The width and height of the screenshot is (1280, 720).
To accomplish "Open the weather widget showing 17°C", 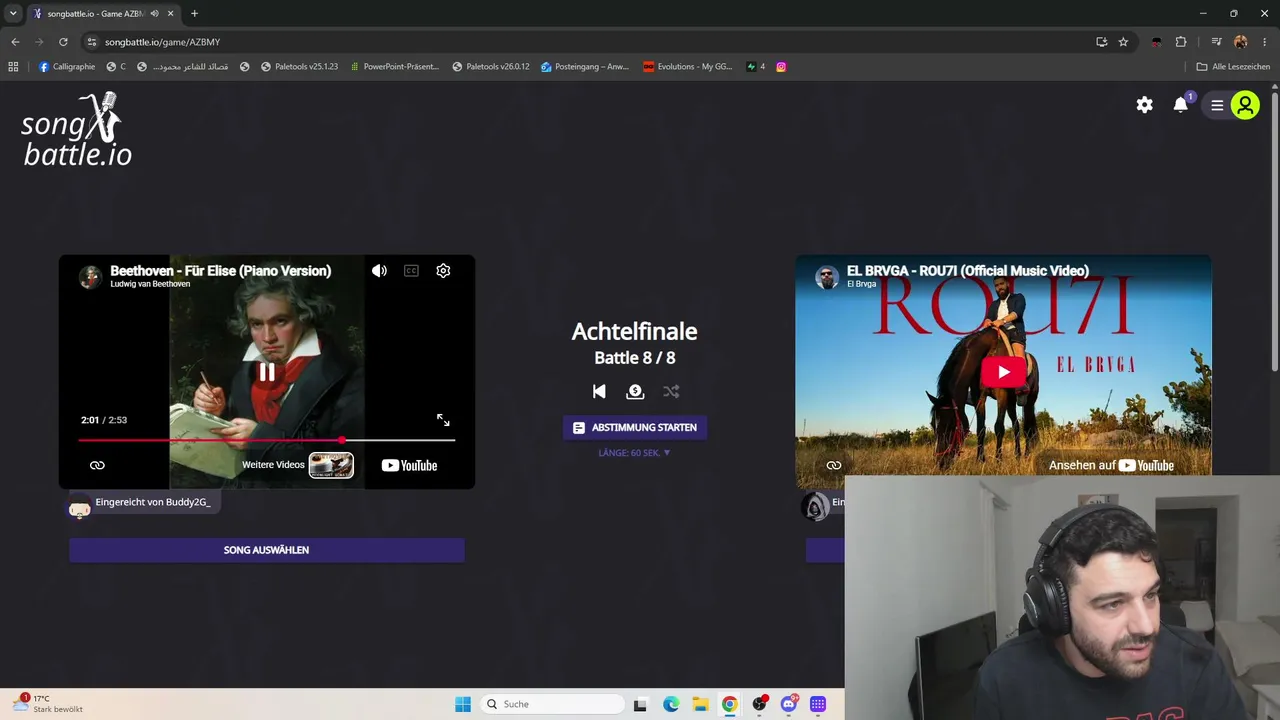I will tap(47, 704).
